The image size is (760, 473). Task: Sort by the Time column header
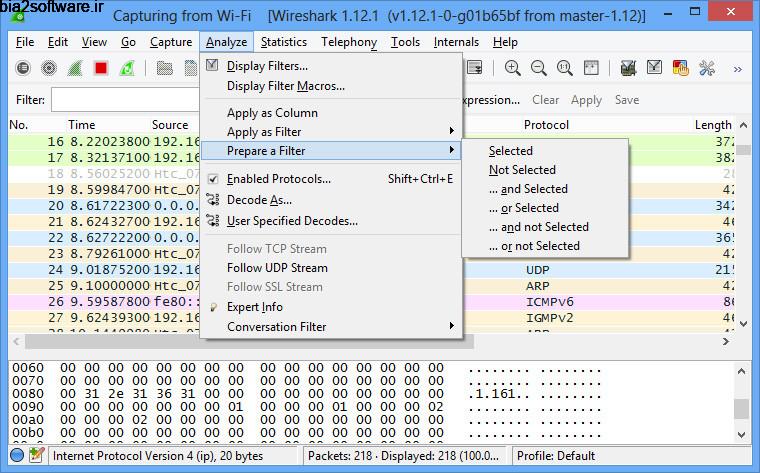coord(81,125)
